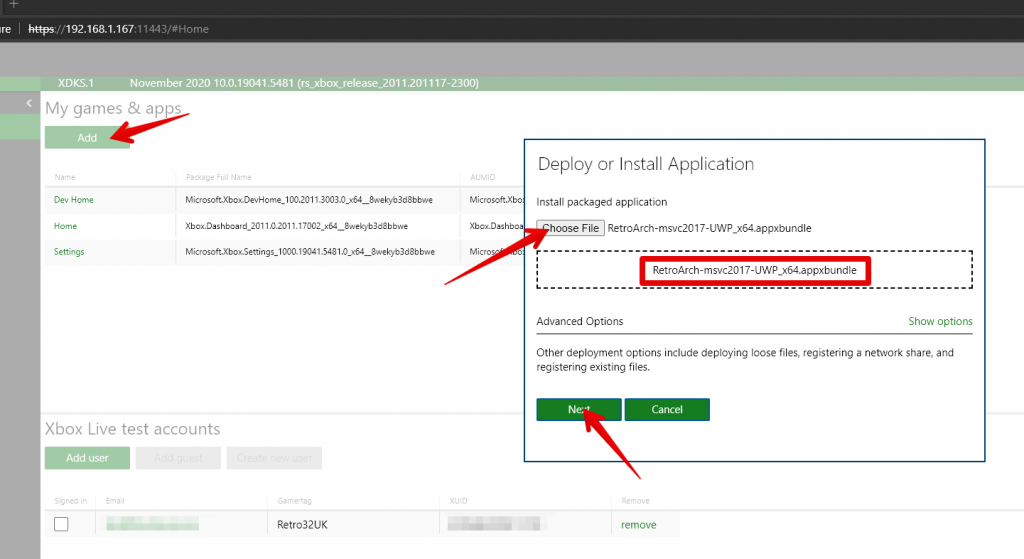Click the Email column header
Viewport: 1024px width, 559px height.
coord(115,501)
